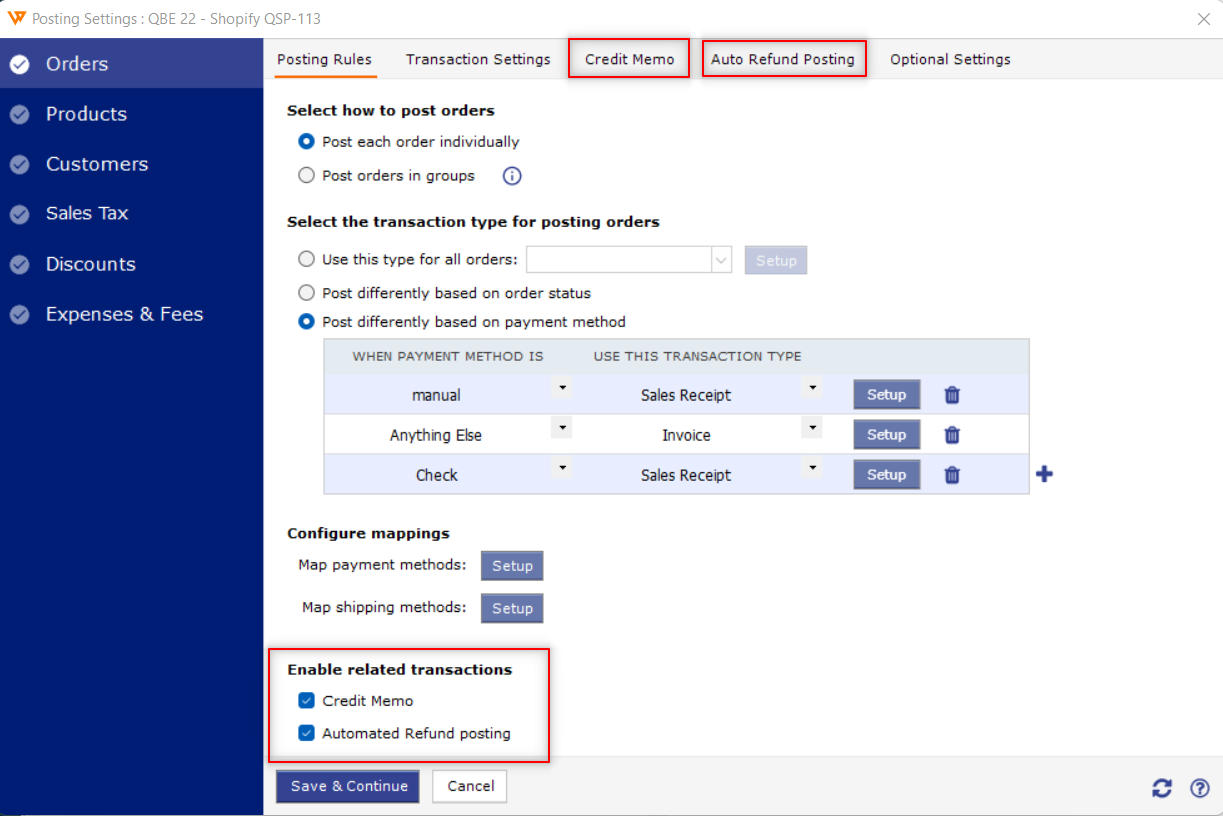Click Setup for Map payment methods
Viewport: 1223px width, 816px height.
point(512,566)
